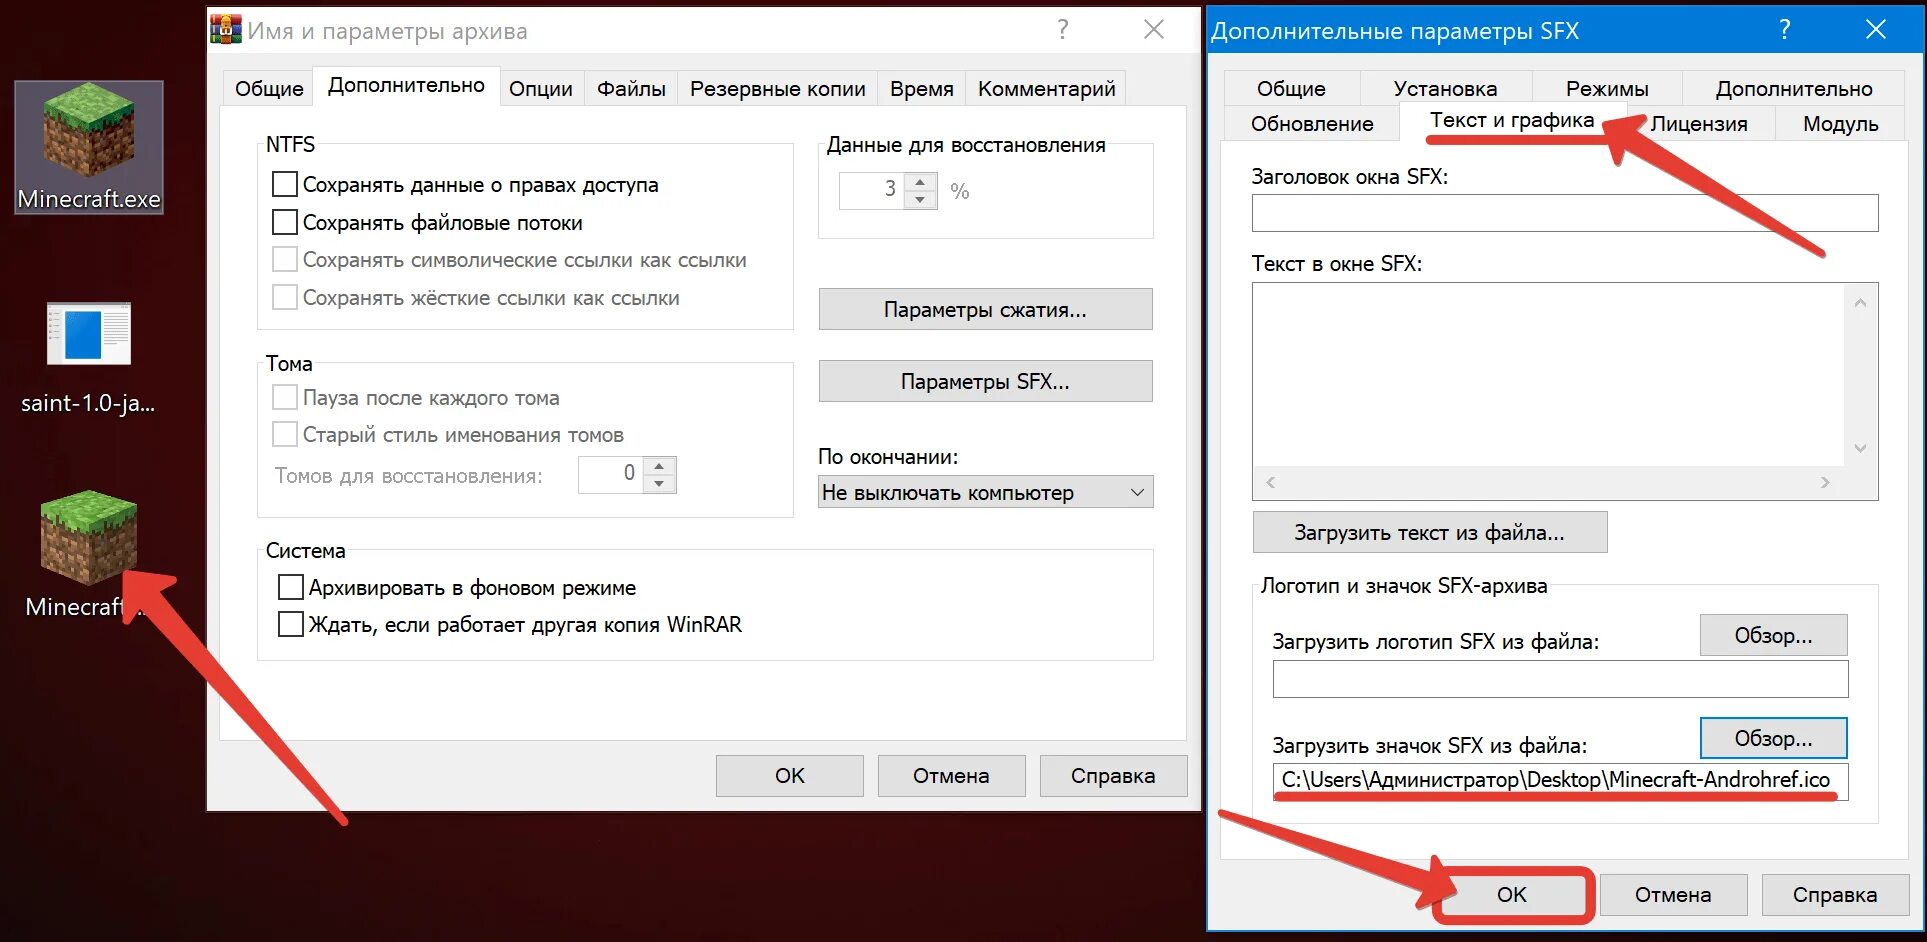
Task: Confirm archive dialog with OK
Action: 790,775
